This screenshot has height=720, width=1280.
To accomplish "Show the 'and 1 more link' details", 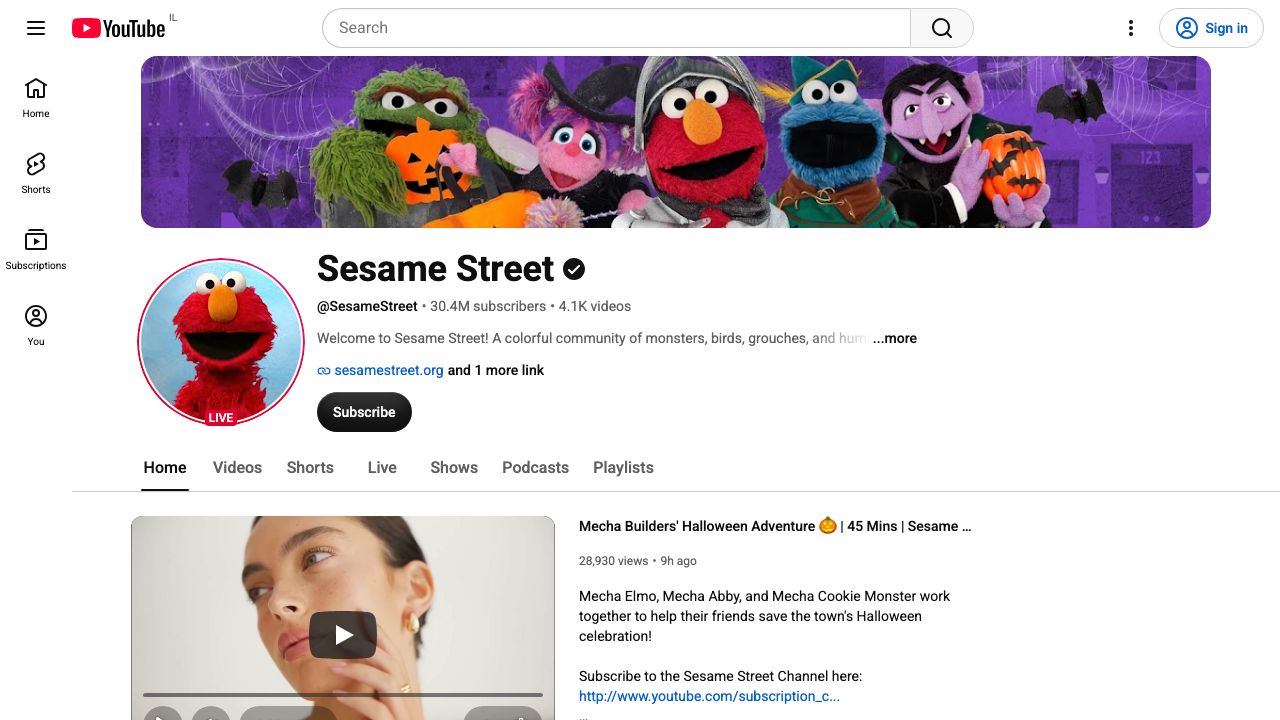I will click(496, 370).
